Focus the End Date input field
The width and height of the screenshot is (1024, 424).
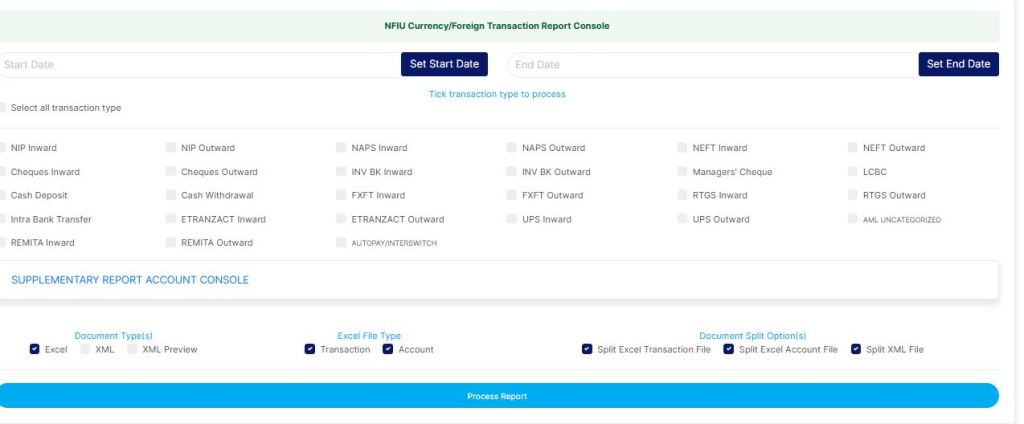[711, 65]
